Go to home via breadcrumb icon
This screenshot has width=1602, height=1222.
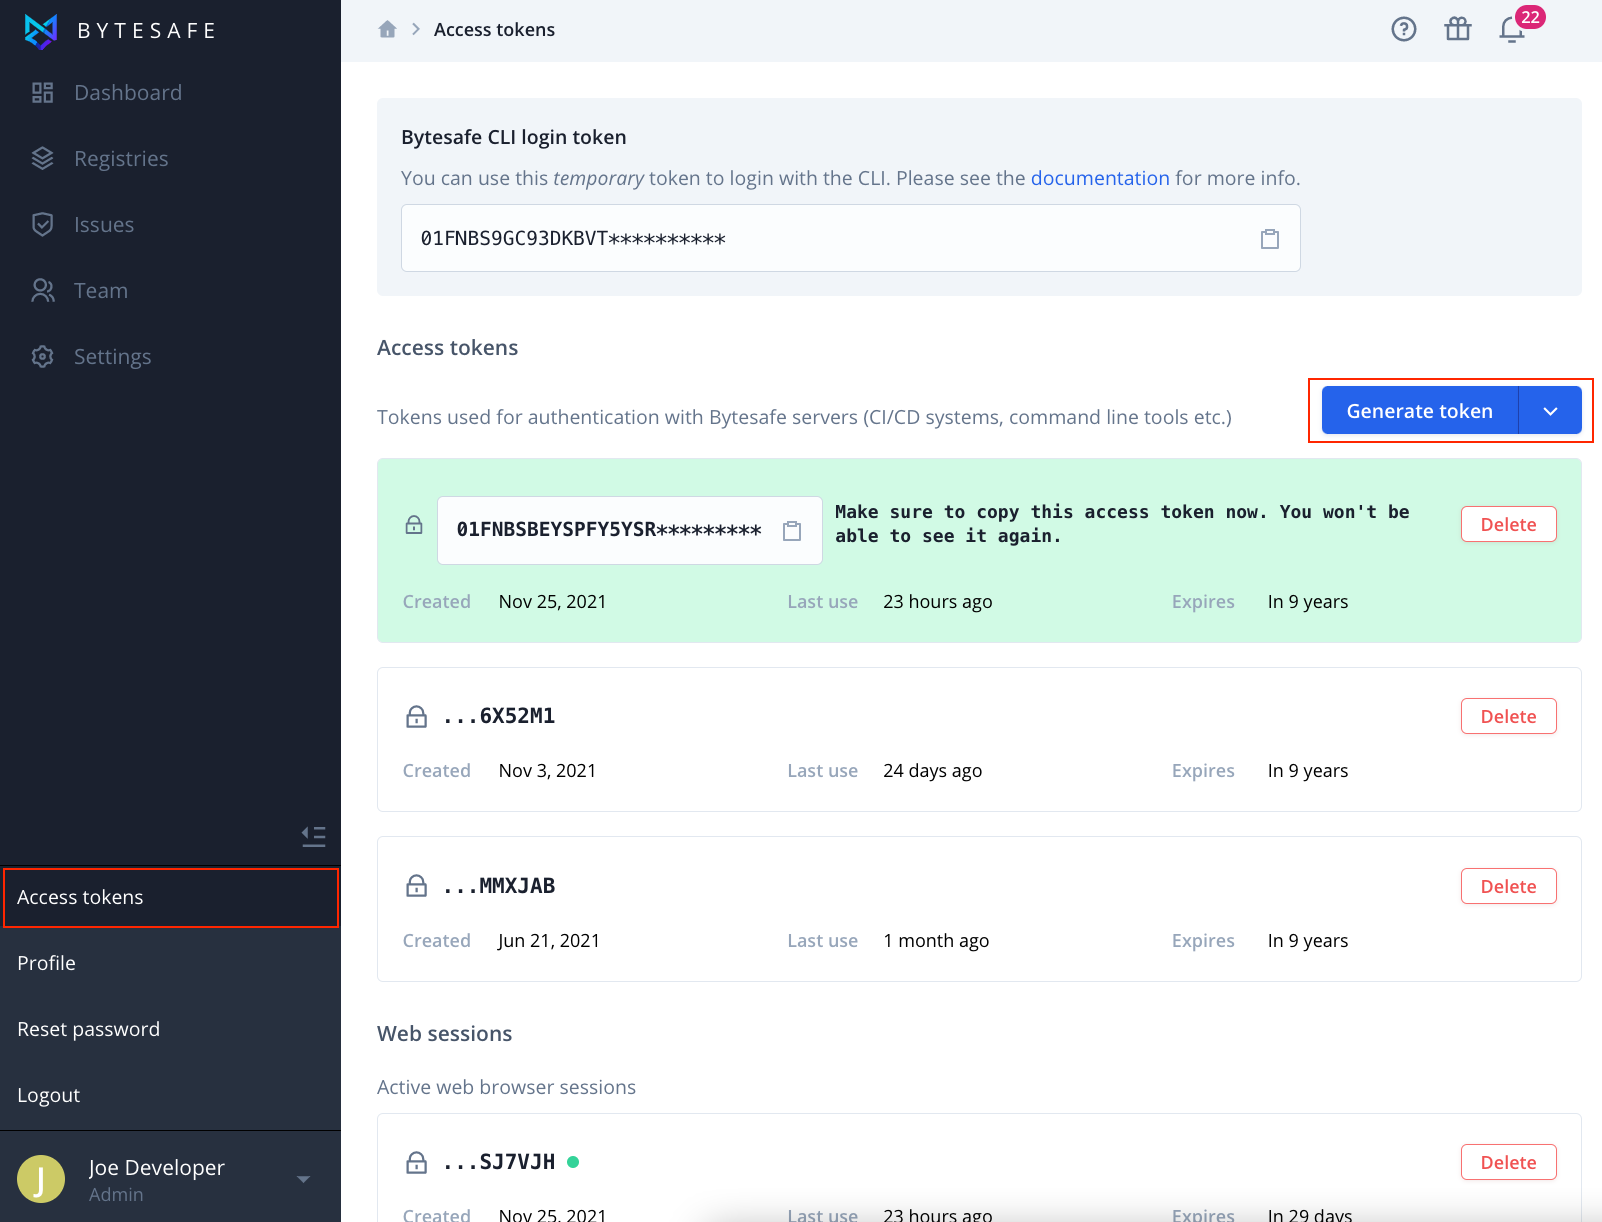[387, 30]
